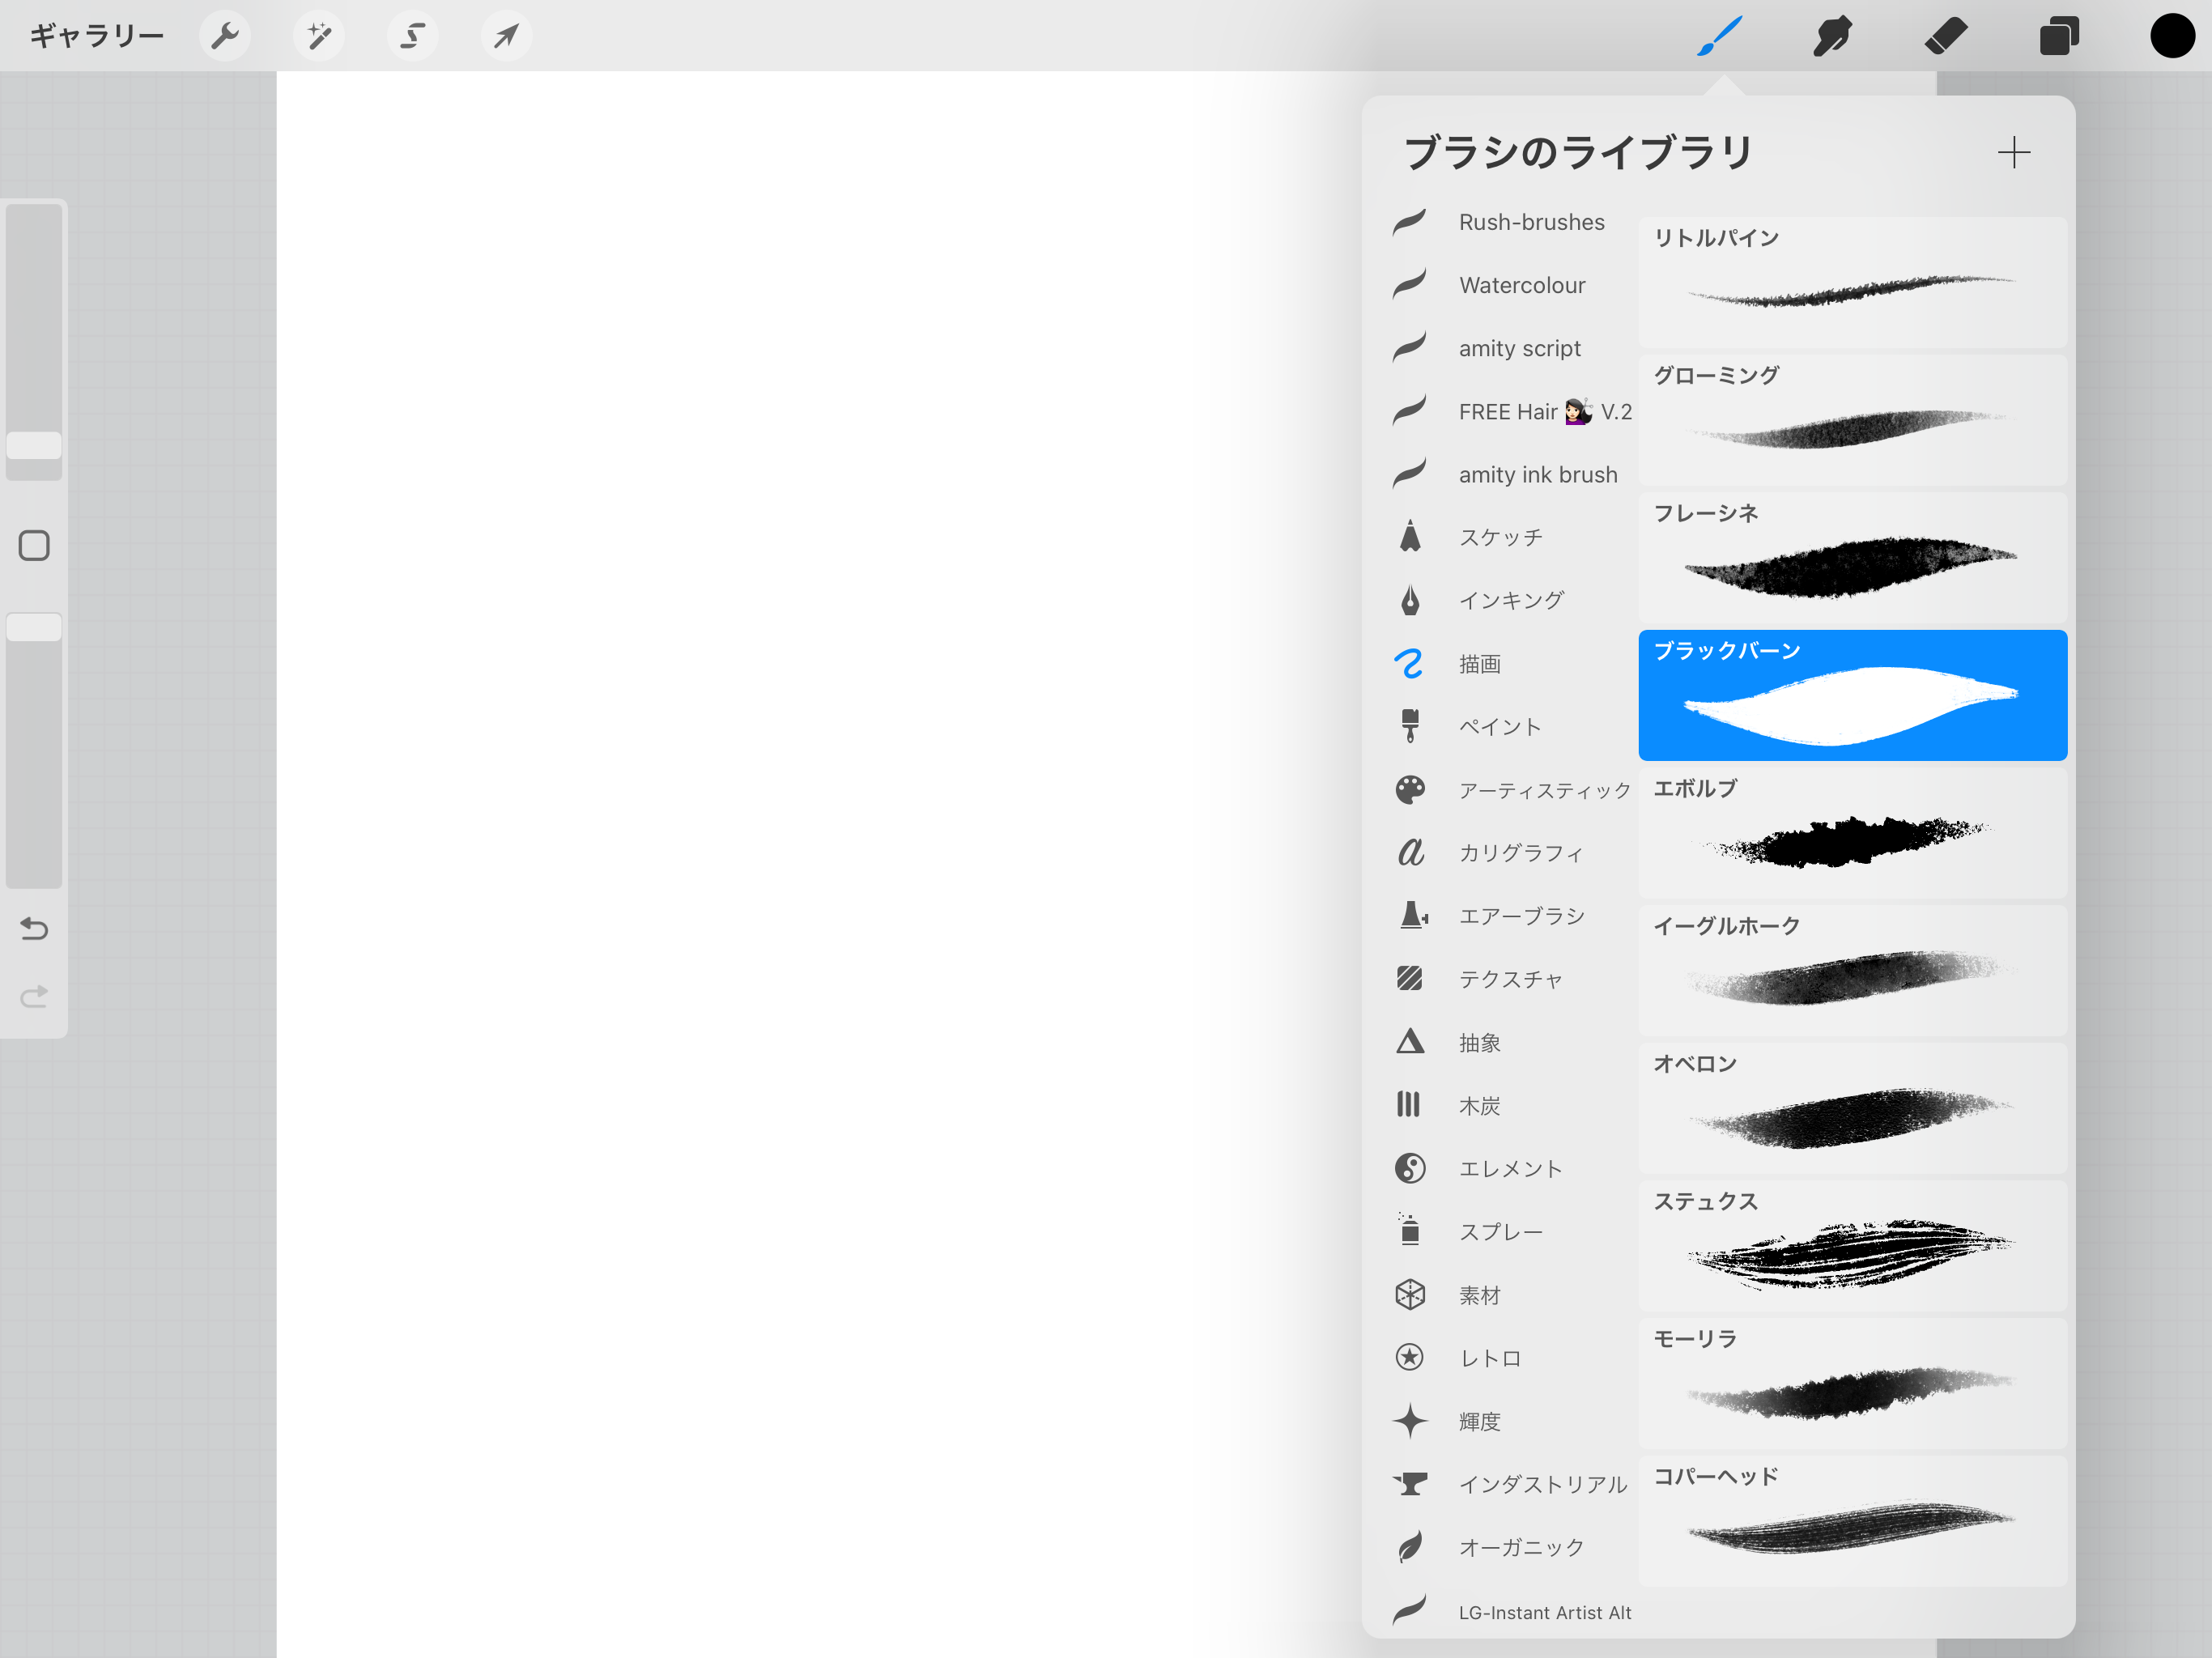Select the グローミング brush
Screen dimensions: 2212x1658
click(x=1852, y=420)
